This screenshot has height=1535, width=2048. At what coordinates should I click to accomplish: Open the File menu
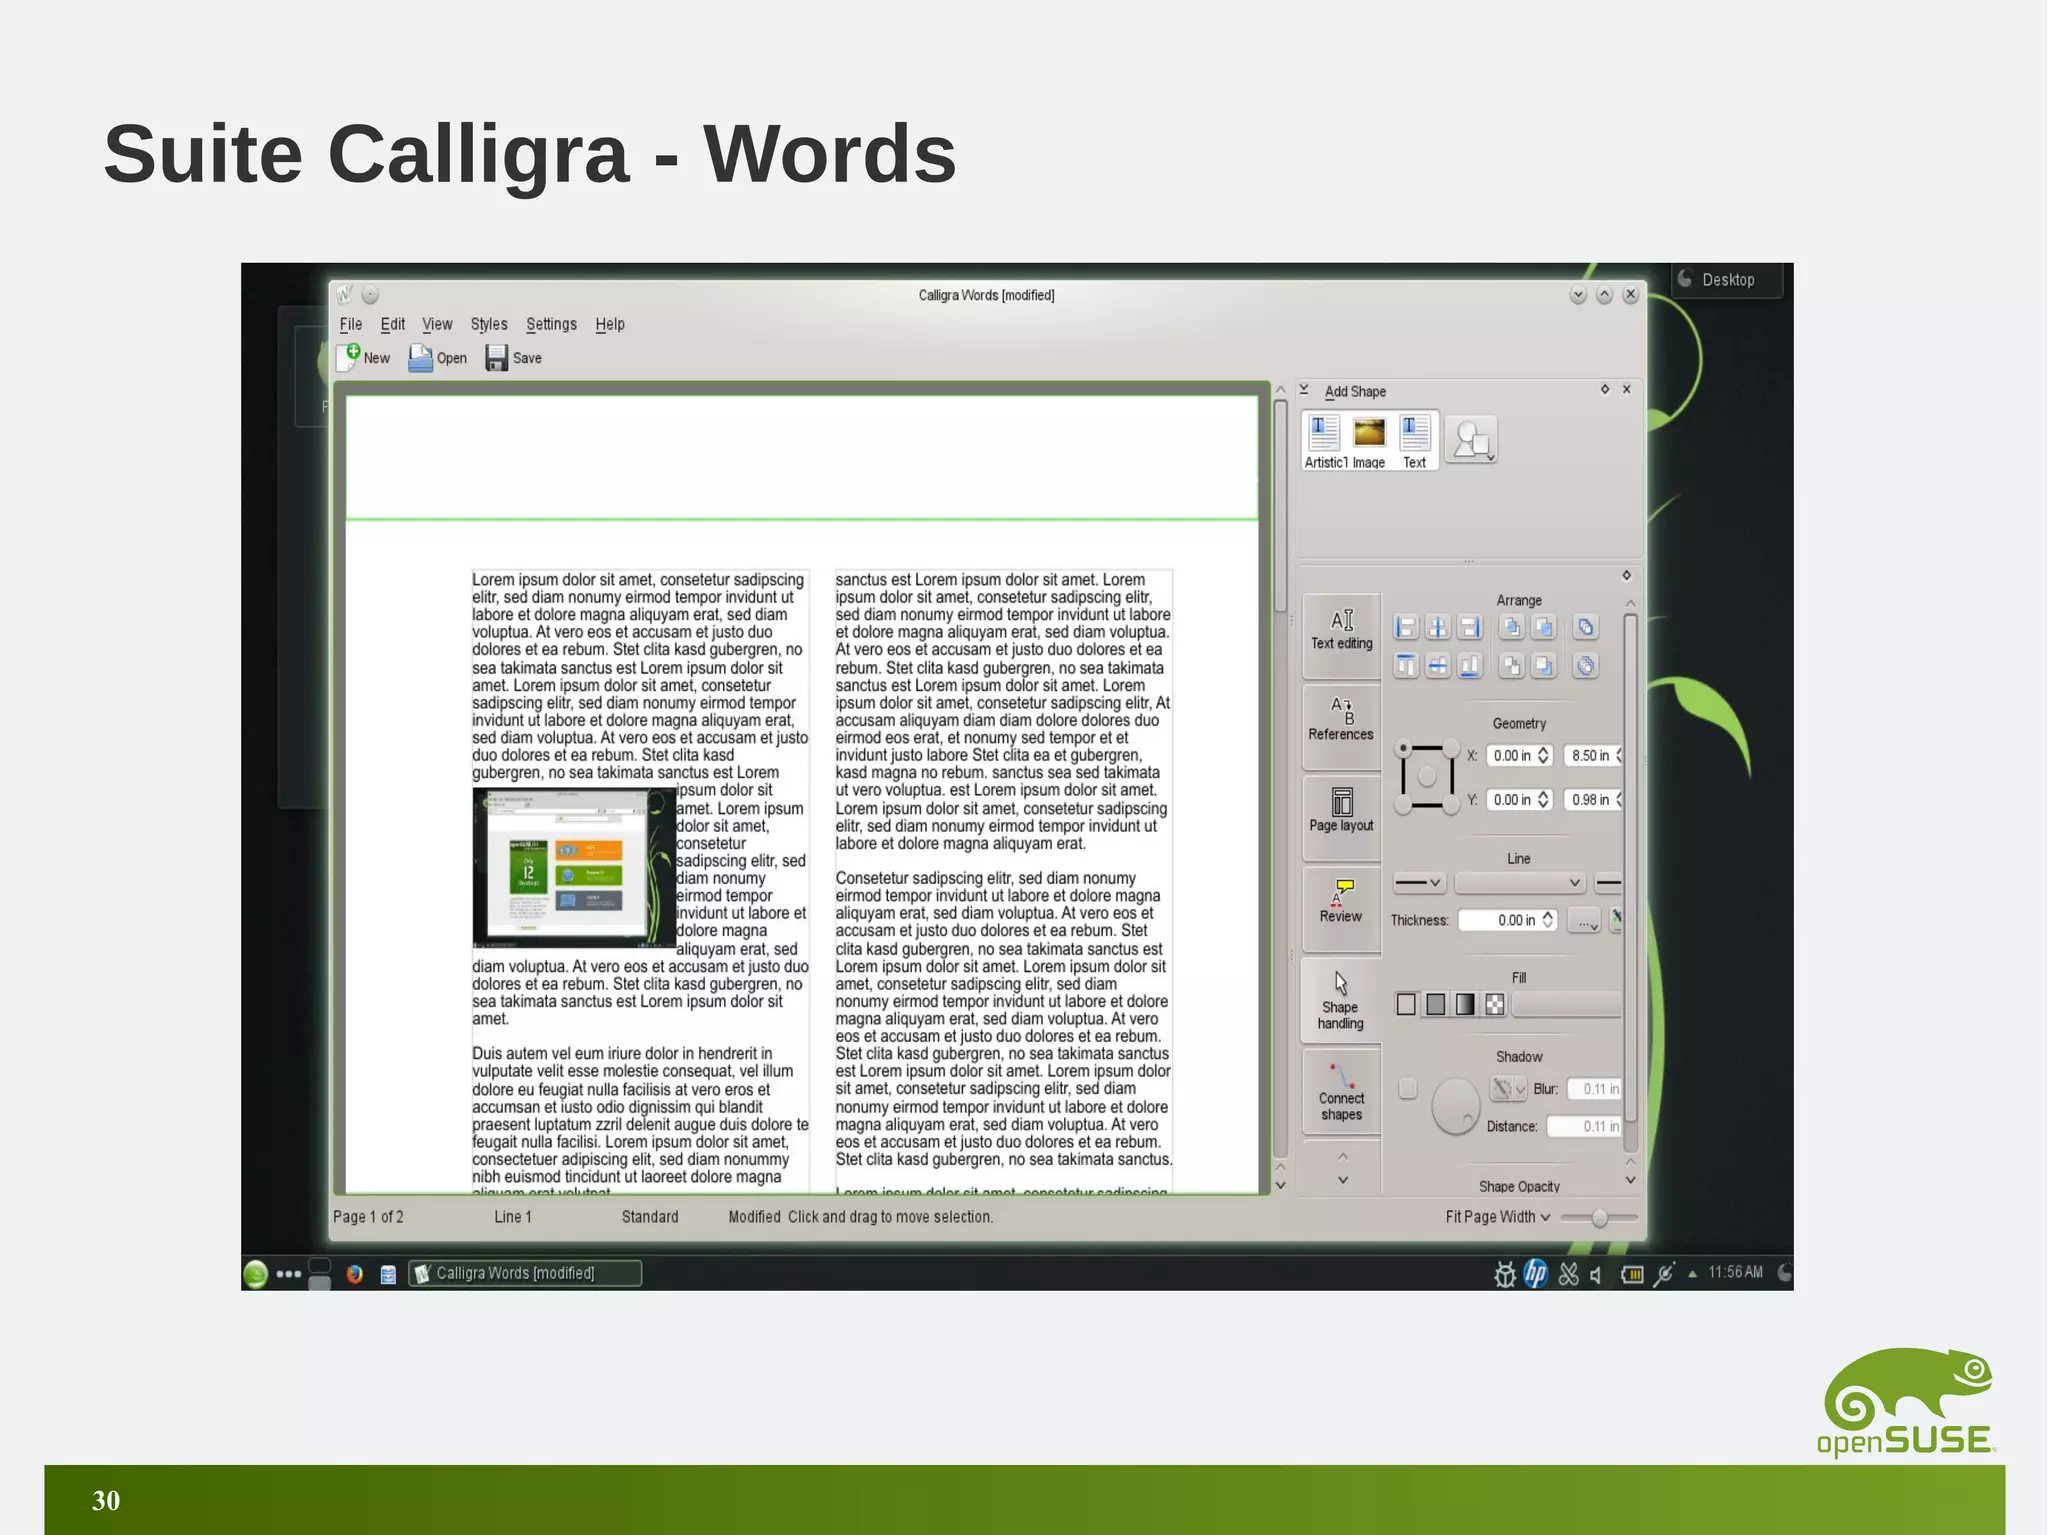point(351,324)
